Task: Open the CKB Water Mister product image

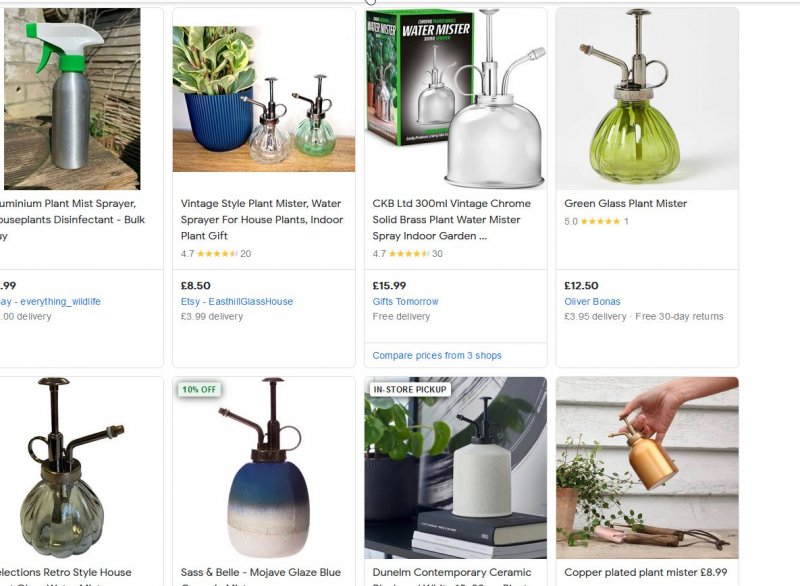Action: [x=456, y=98]
